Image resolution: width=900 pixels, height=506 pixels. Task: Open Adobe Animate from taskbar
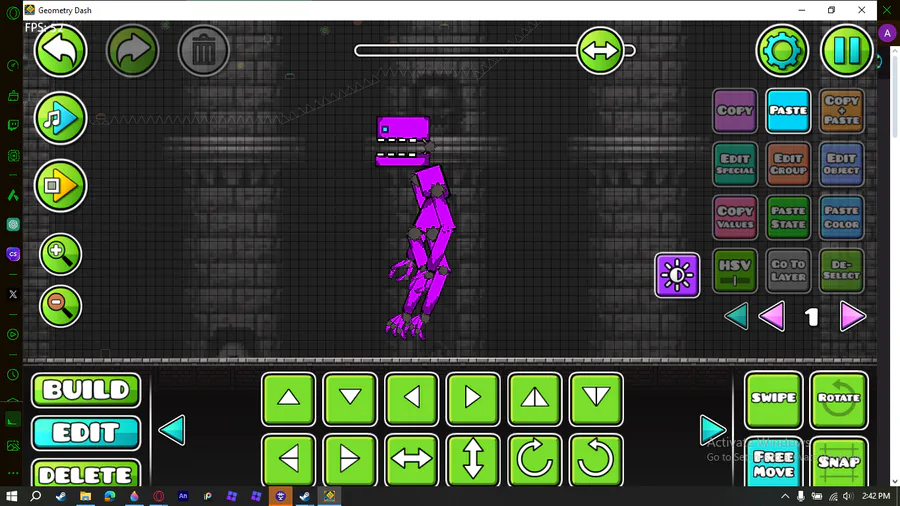(x=183, y=496)
